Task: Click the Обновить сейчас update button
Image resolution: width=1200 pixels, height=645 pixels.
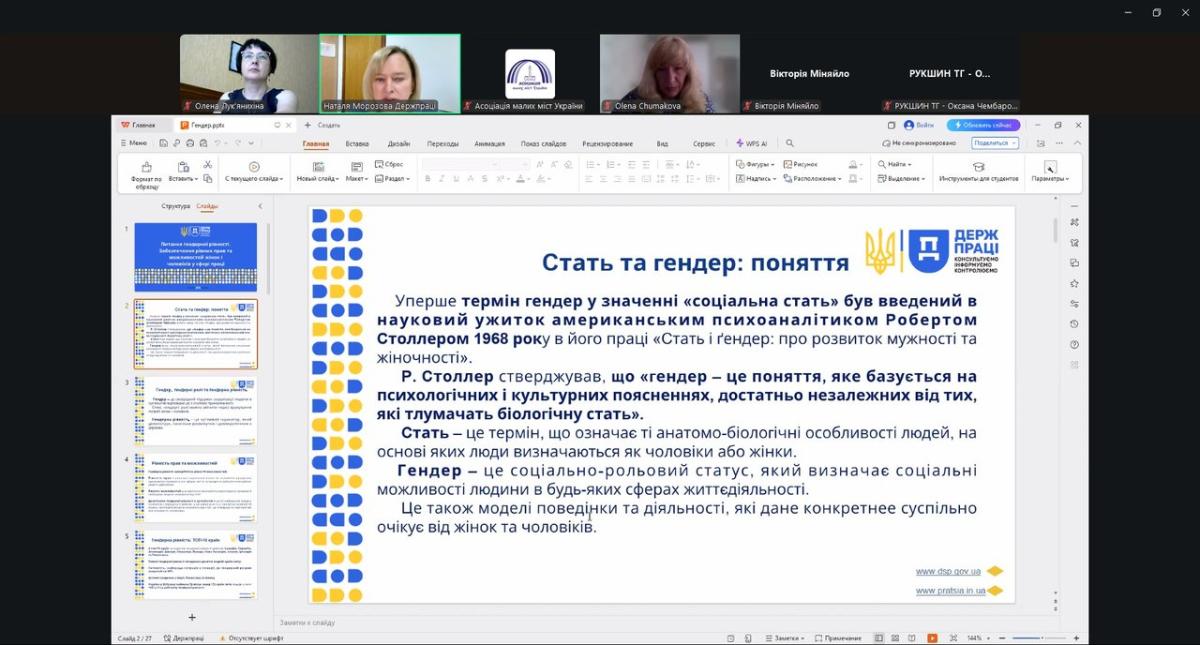Action: (x=984, y=125)
